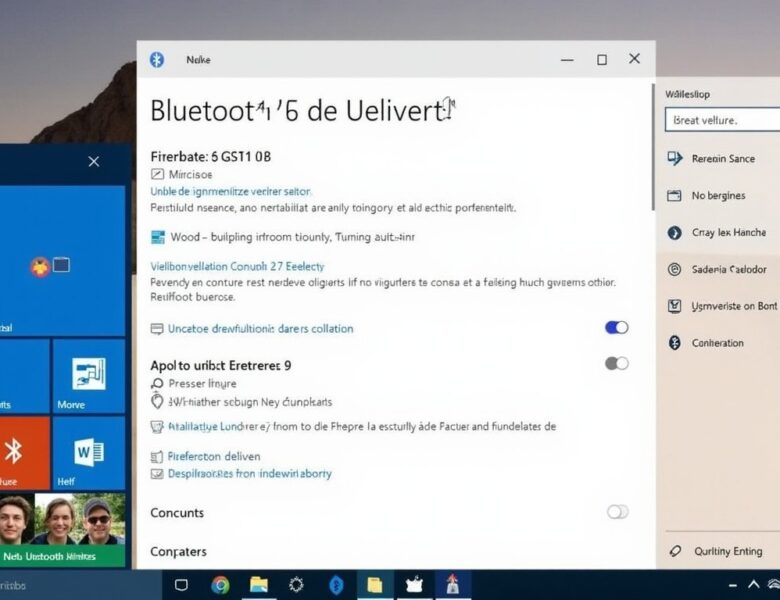The width and height of the screenshot is (780, 600).
Task: Open 'Vielibonvellation Conuph 27 Eeelecty' link
Action: (x=237, y=267)
